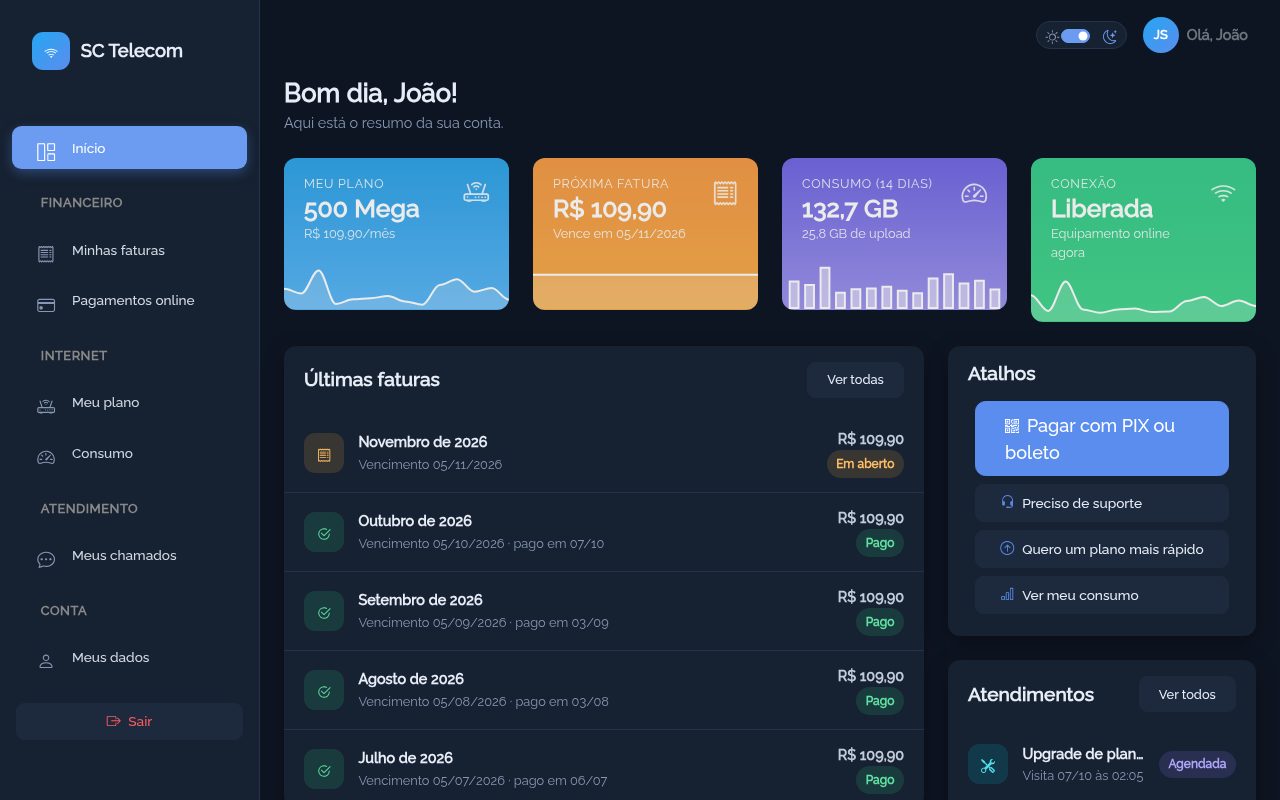Click the Ver todas faturas button
The width and height of the screenshot is (1280, 800).
coord(855,380)
